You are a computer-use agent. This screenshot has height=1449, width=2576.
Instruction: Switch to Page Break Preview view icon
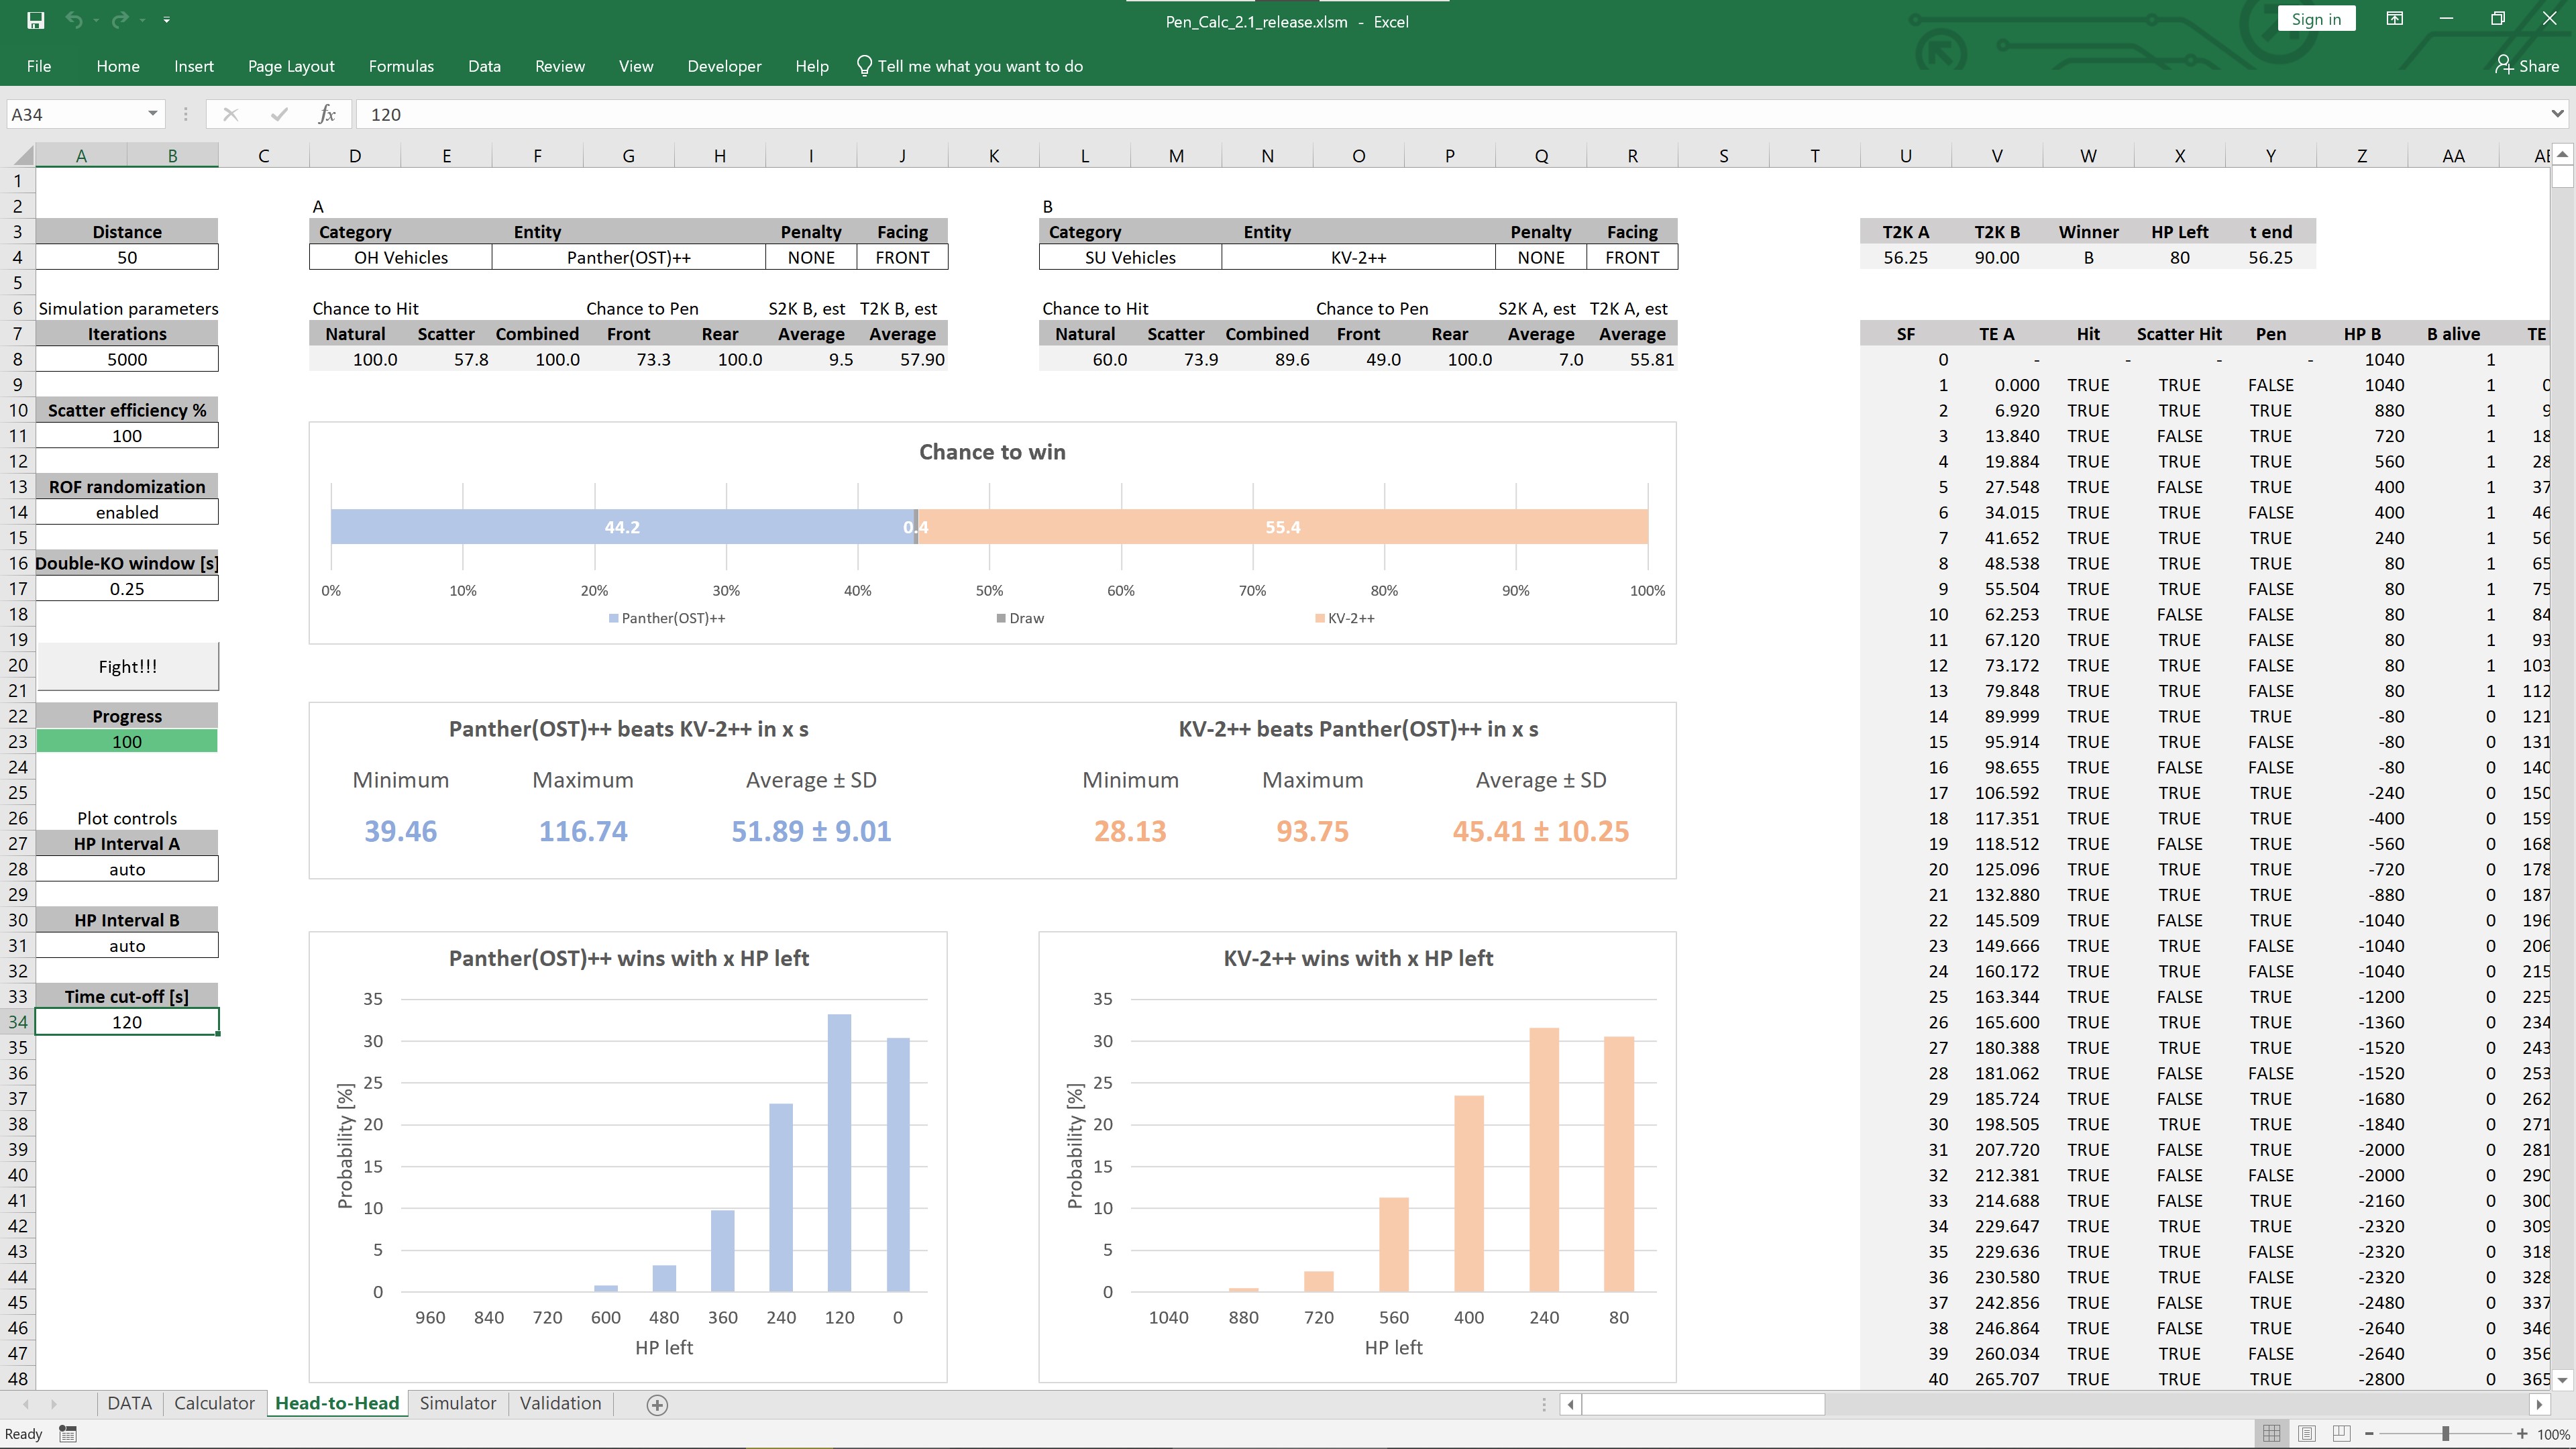[x=2342, y=1433]
